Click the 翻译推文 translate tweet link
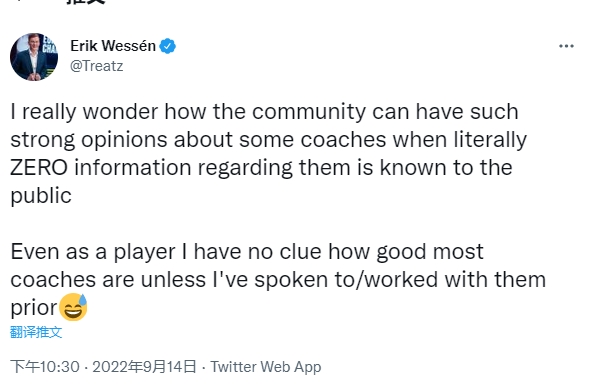 point(36,332)
